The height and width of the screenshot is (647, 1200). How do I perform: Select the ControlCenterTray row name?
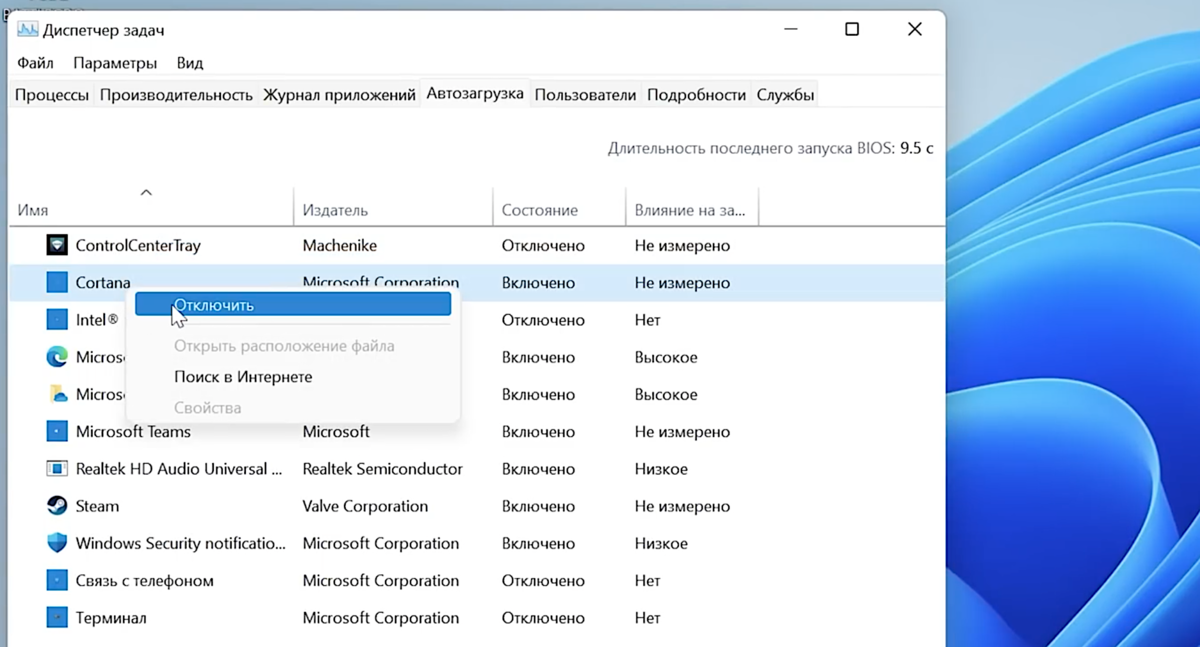138,246
